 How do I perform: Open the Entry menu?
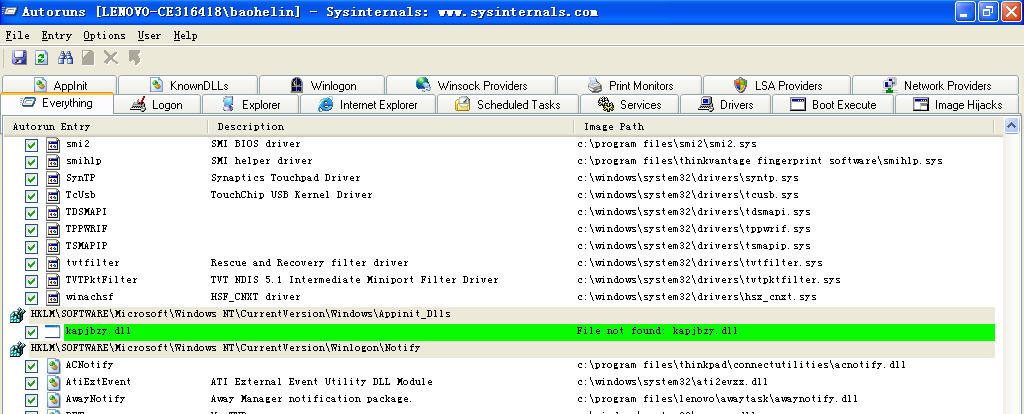click(57, 35)
